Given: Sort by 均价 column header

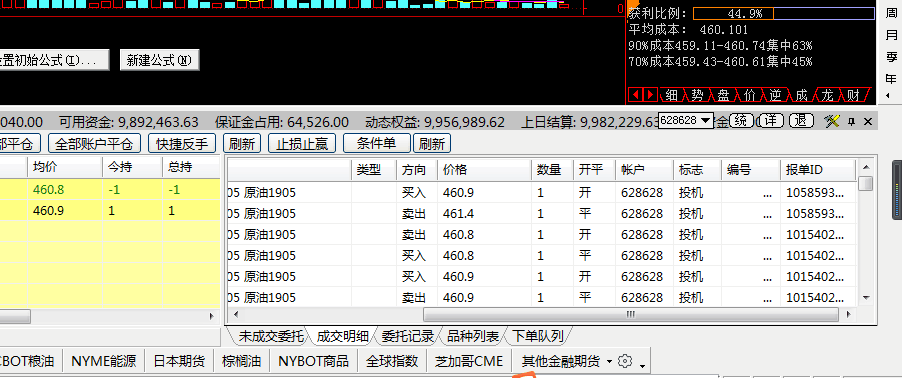Looking at the screenshot, I should [x=65, y=167].
